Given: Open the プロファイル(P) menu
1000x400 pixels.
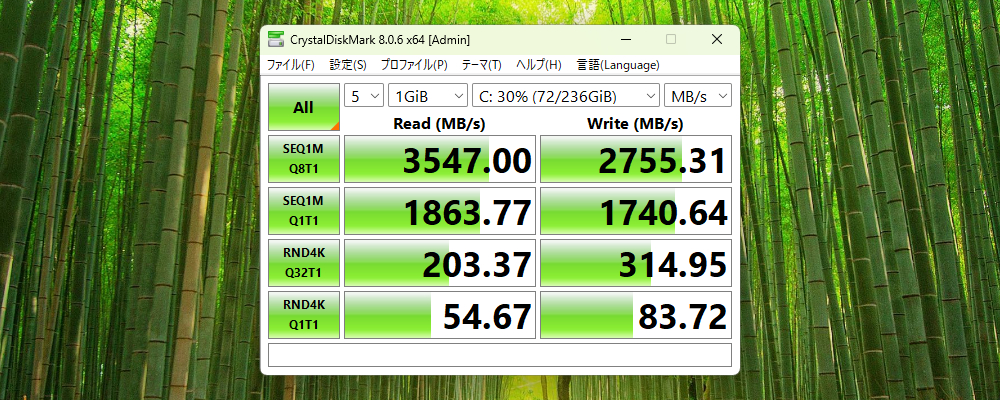Looking at the screenshot, I should click(x=414, y=65).
